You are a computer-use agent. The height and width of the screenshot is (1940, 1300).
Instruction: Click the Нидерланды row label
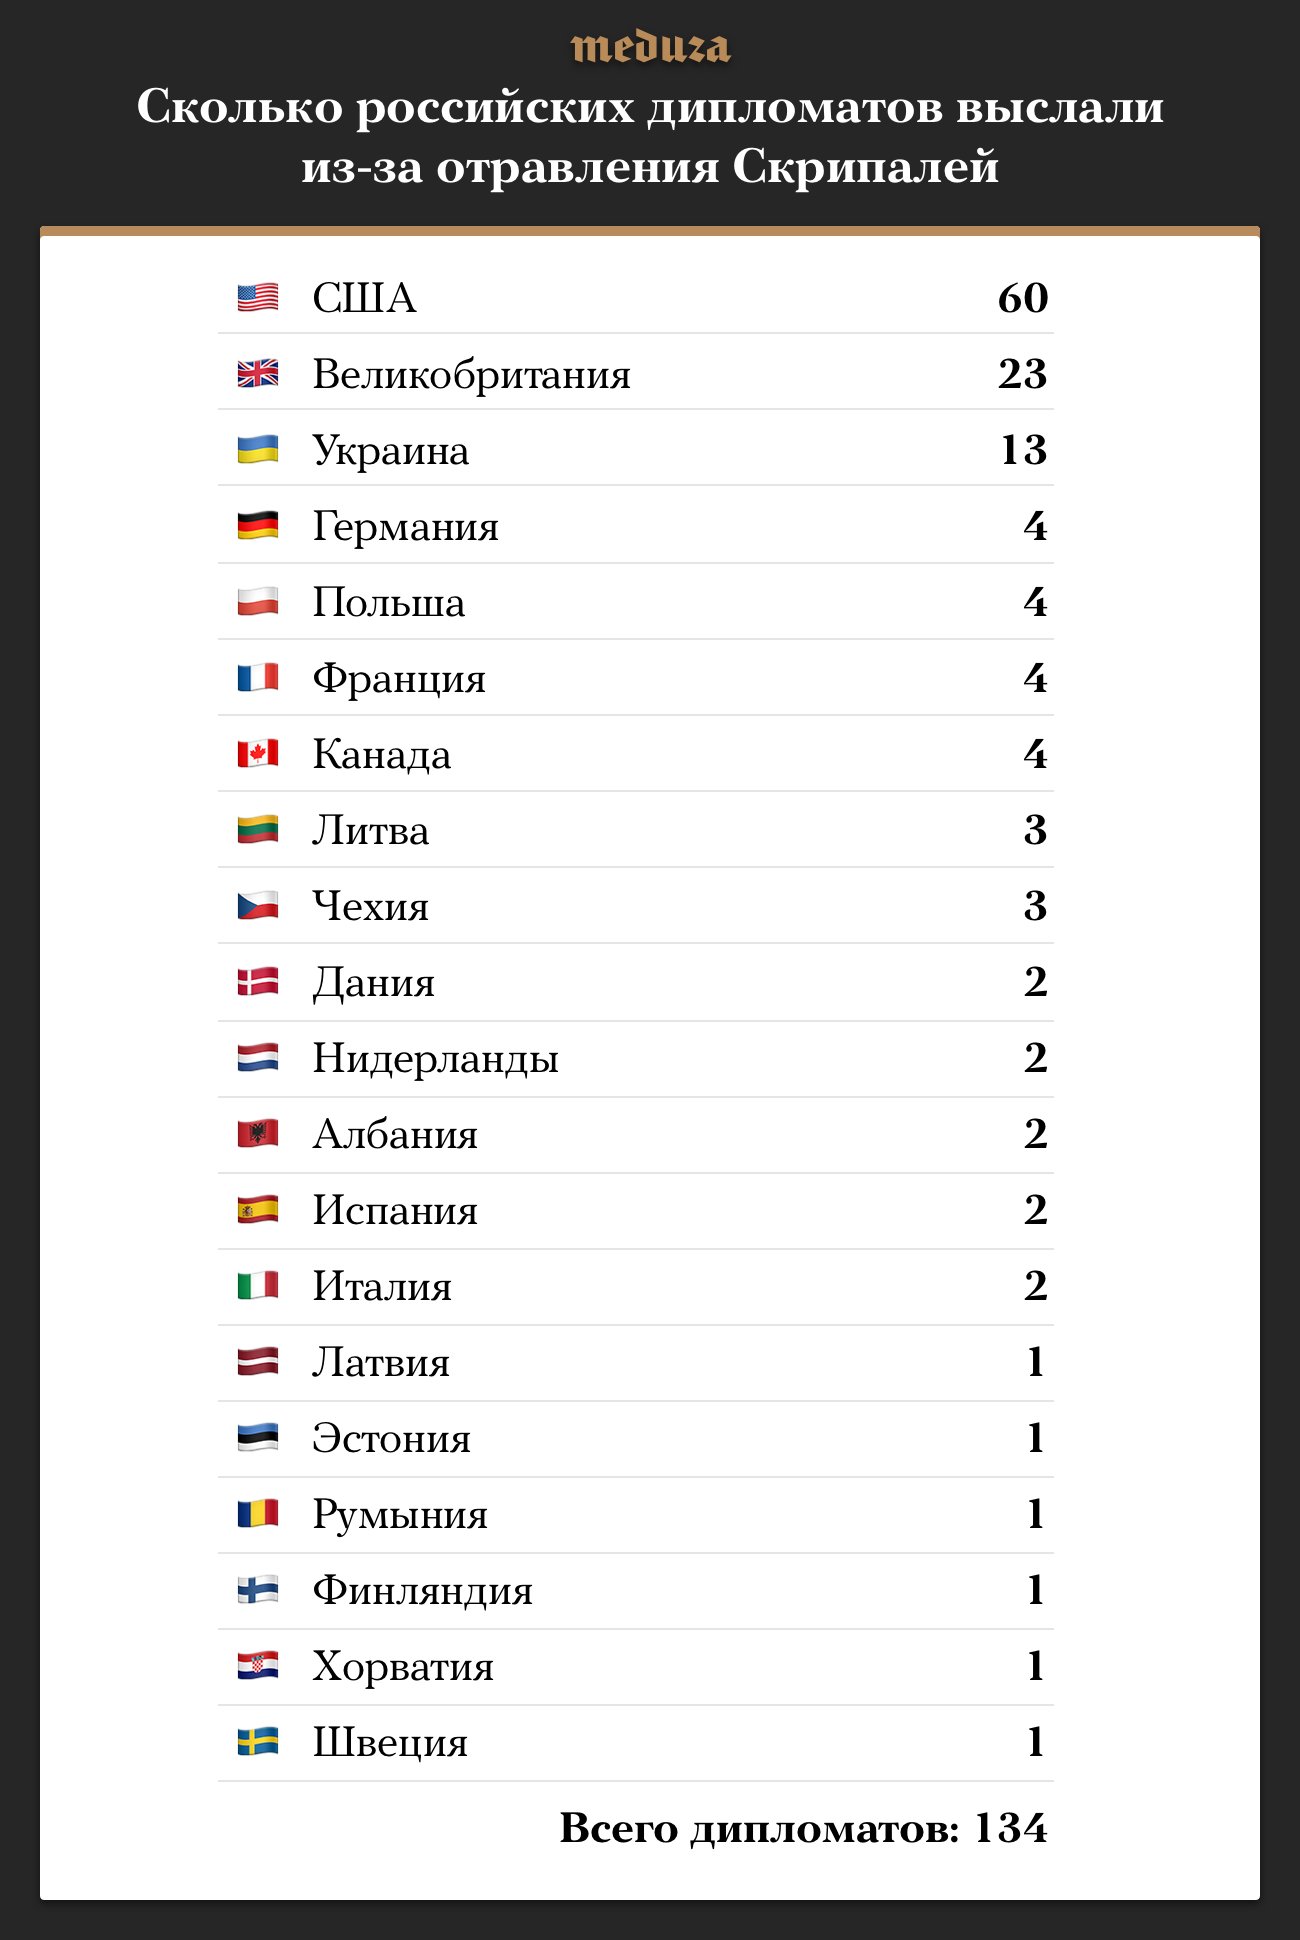coord(435,1058)
